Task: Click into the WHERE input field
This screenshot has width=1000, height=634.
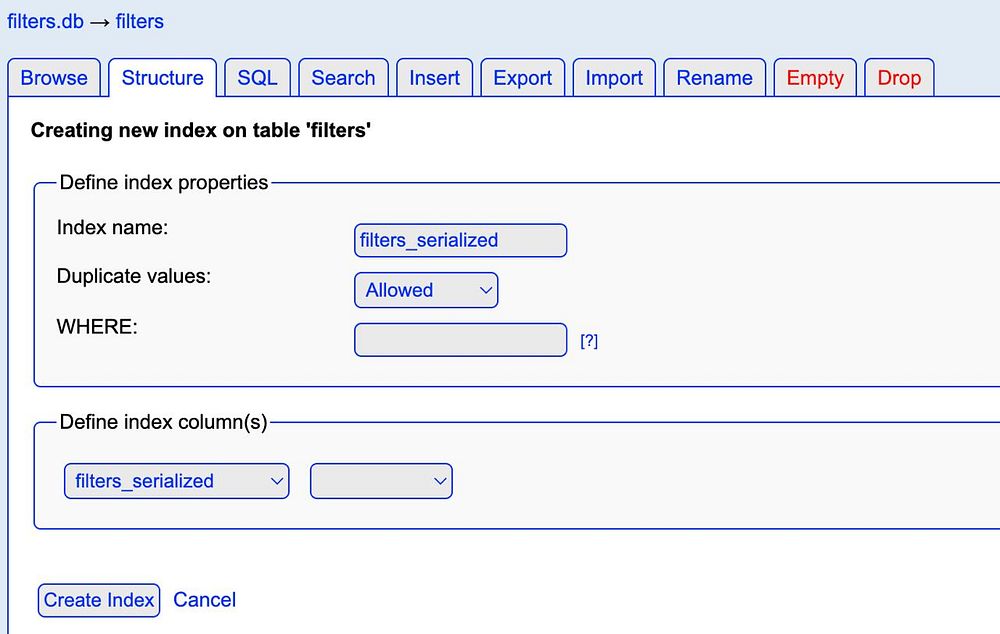Action: tap(460, 340)
